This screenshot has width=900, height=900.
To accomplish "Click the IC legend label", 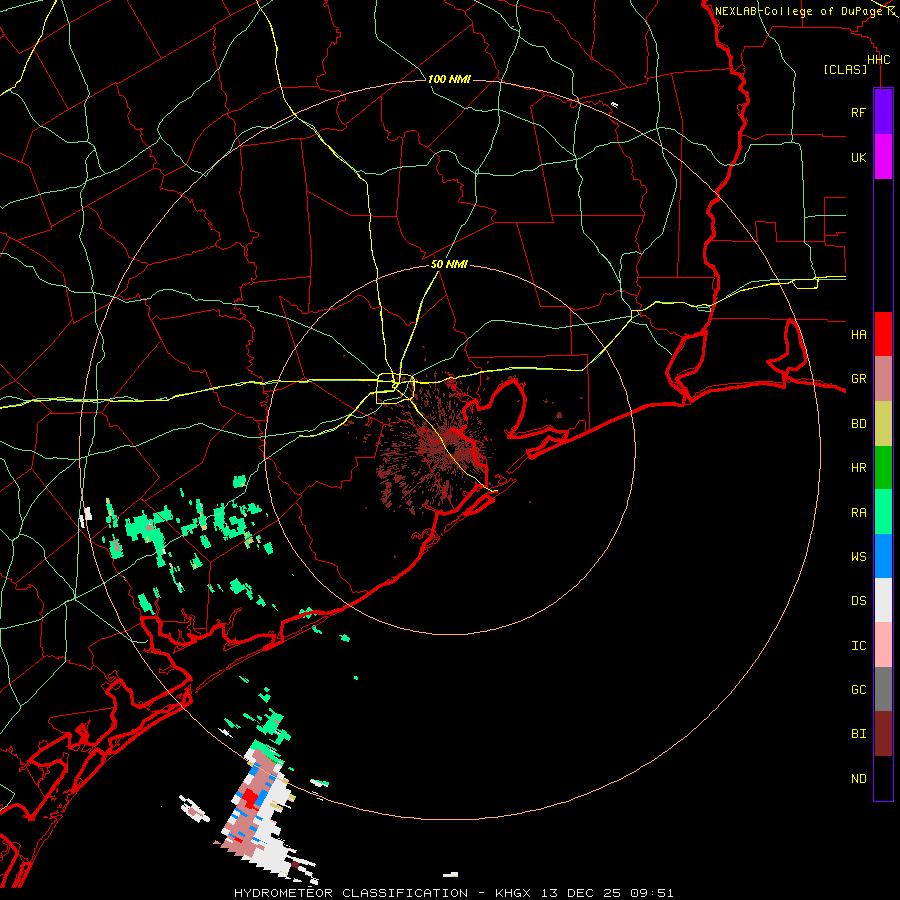I will [859, 645].
